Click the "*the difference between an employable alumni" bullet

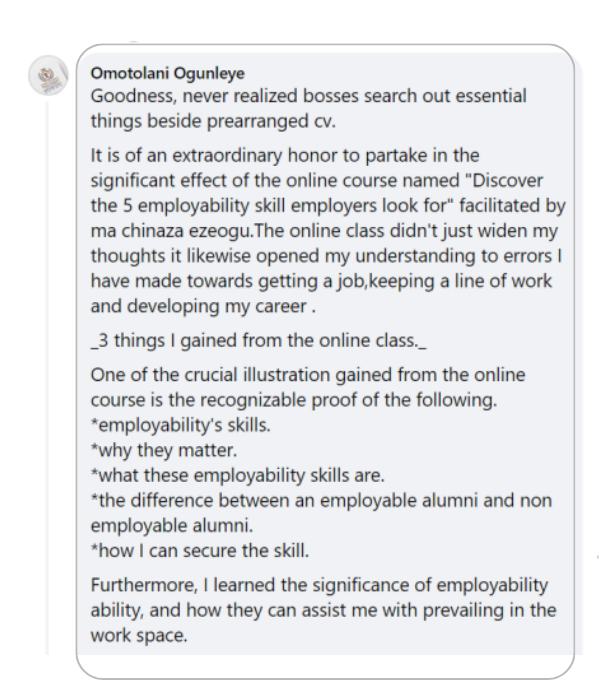[x=320, y=499]
